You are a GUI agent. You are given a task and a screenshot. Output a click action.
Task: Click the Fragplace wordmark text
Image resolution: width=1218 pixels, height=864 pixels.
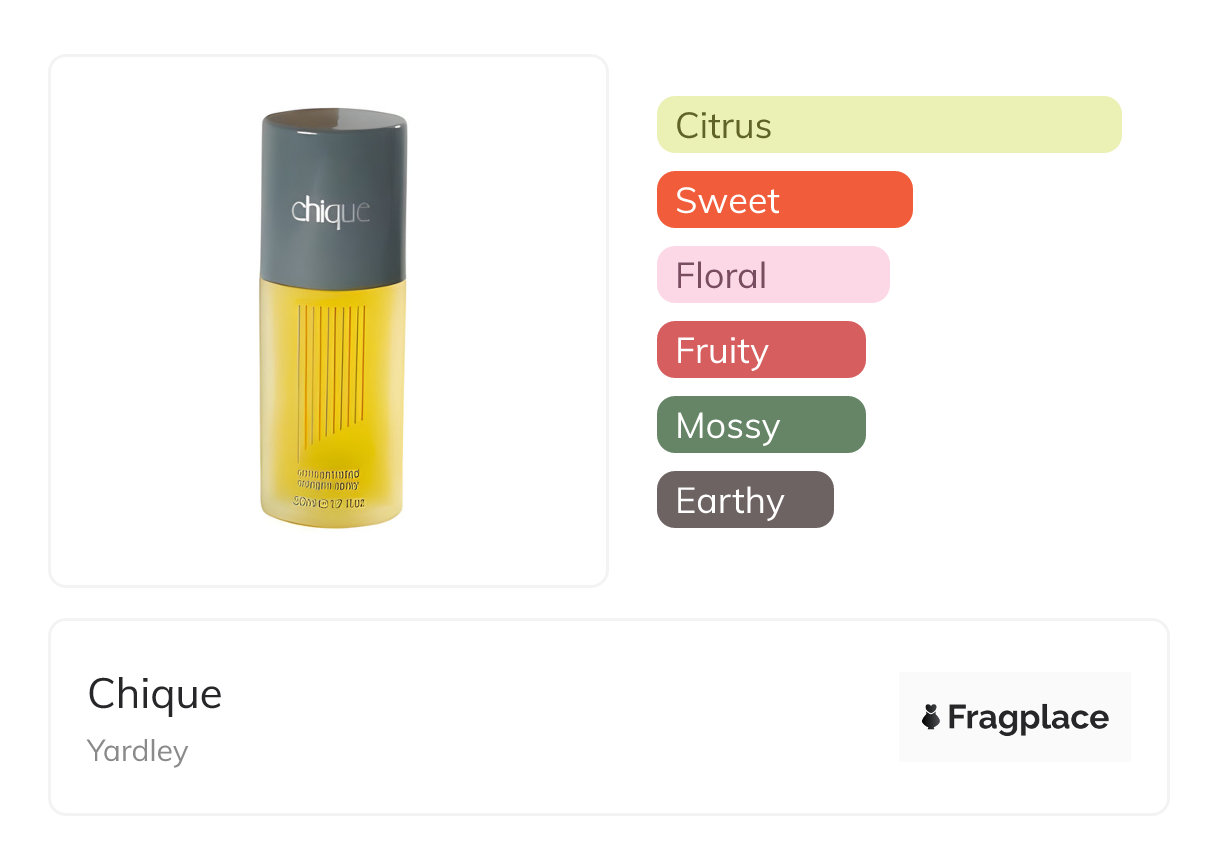tap(1028, 717)
